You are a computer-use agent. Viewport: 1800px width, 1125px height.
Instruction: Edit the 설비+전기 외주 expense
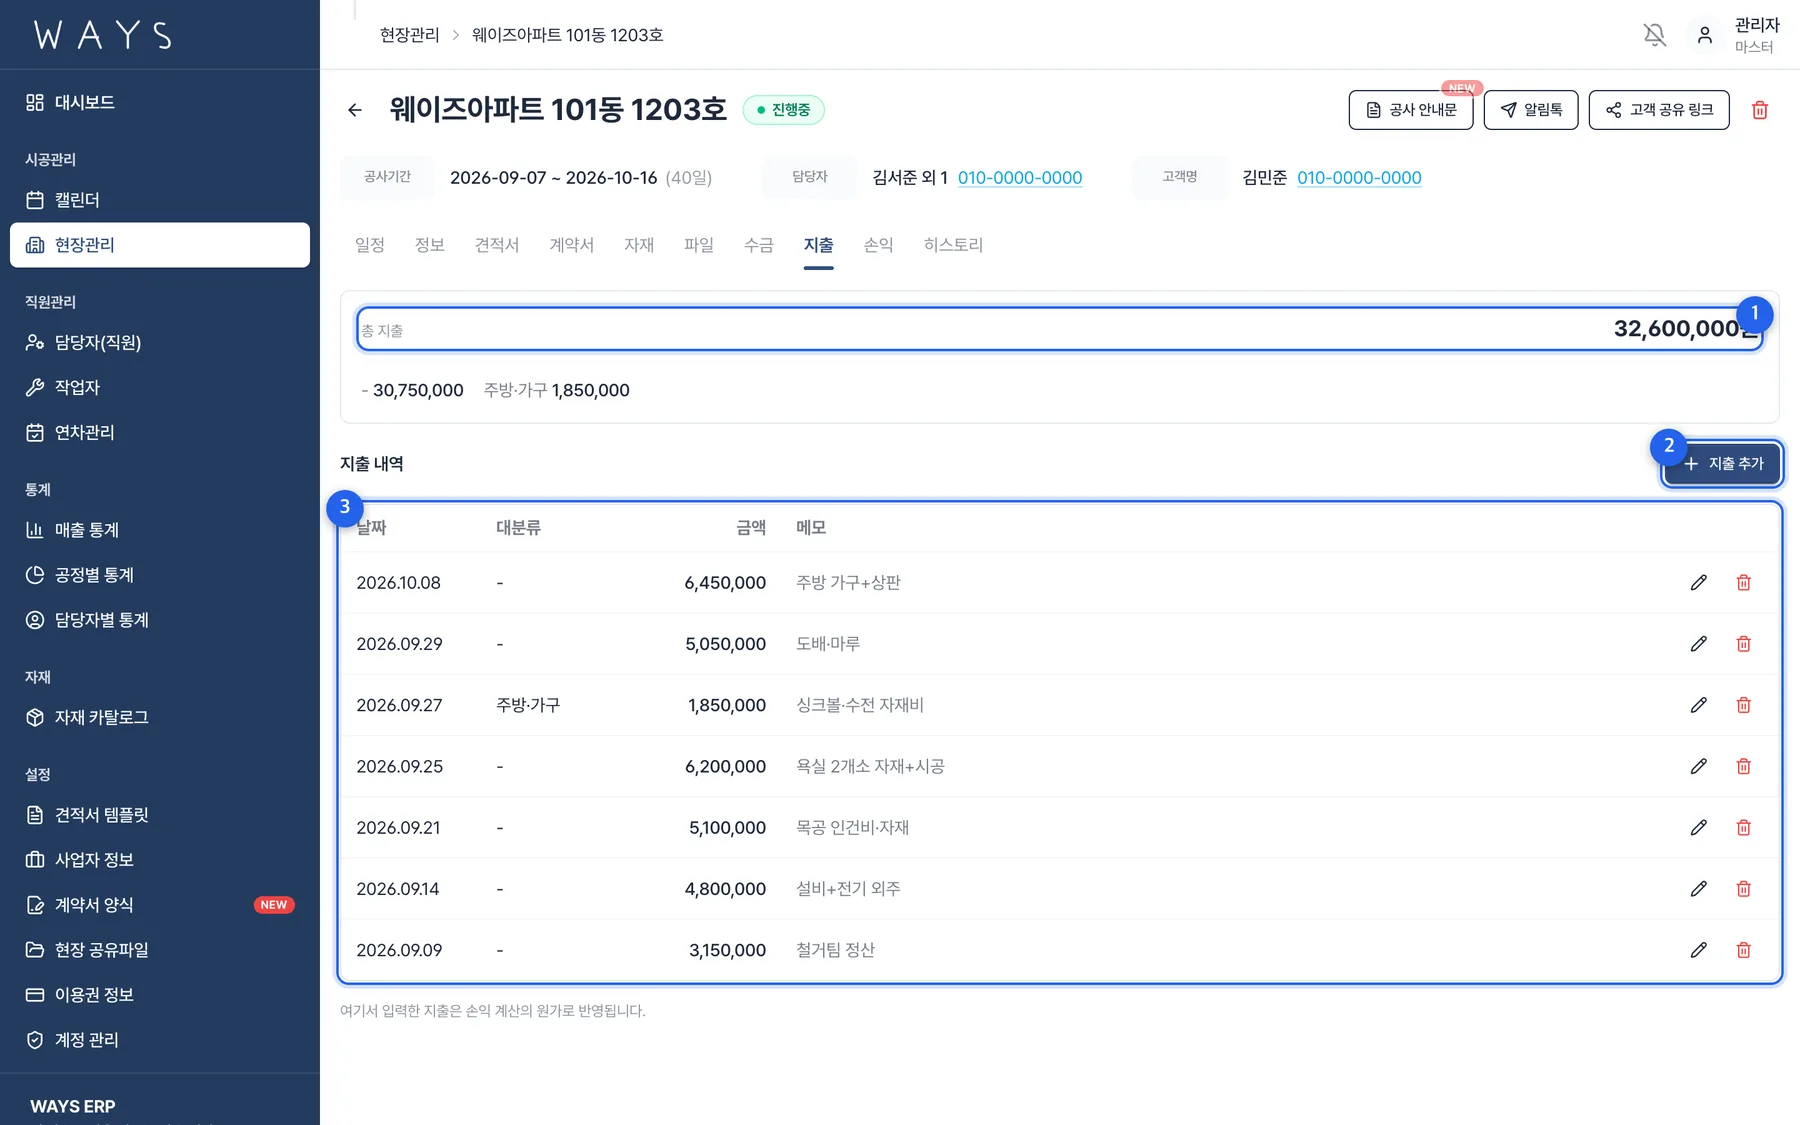[1698, 889]
